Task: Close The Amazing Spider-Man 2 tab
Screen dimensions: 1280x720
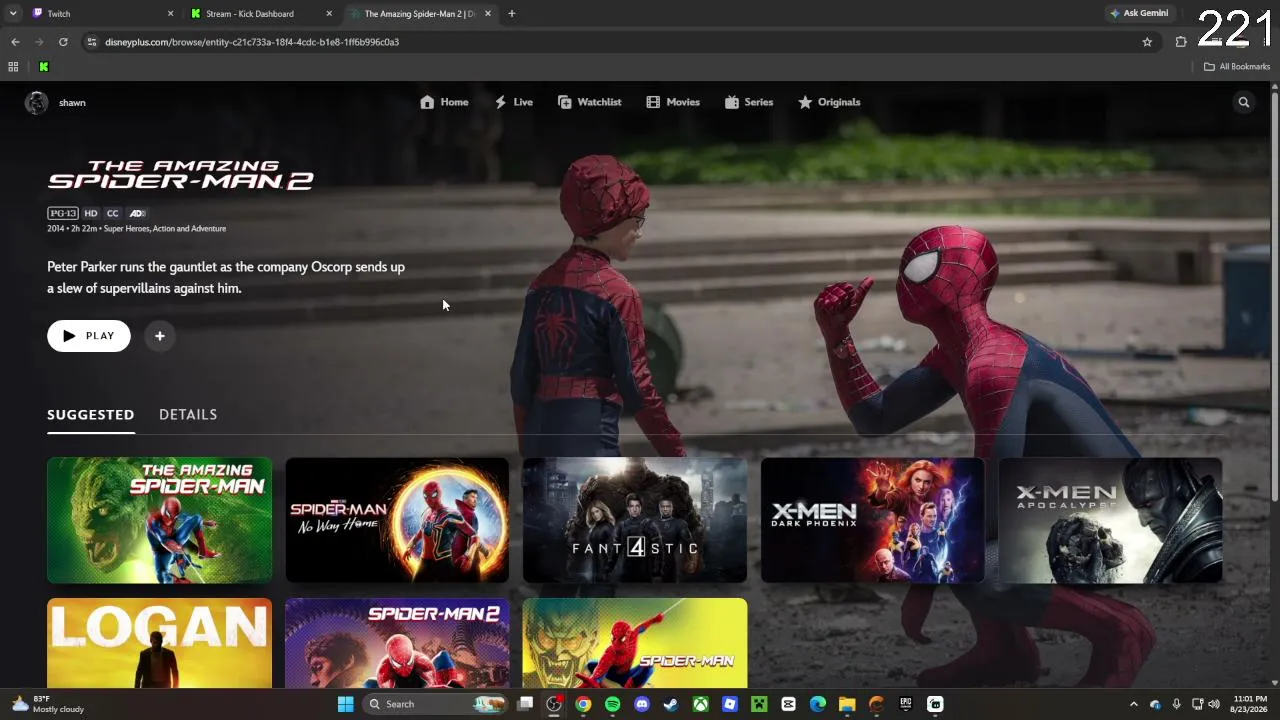Action: pyautogui.click(x=488, y=14)
